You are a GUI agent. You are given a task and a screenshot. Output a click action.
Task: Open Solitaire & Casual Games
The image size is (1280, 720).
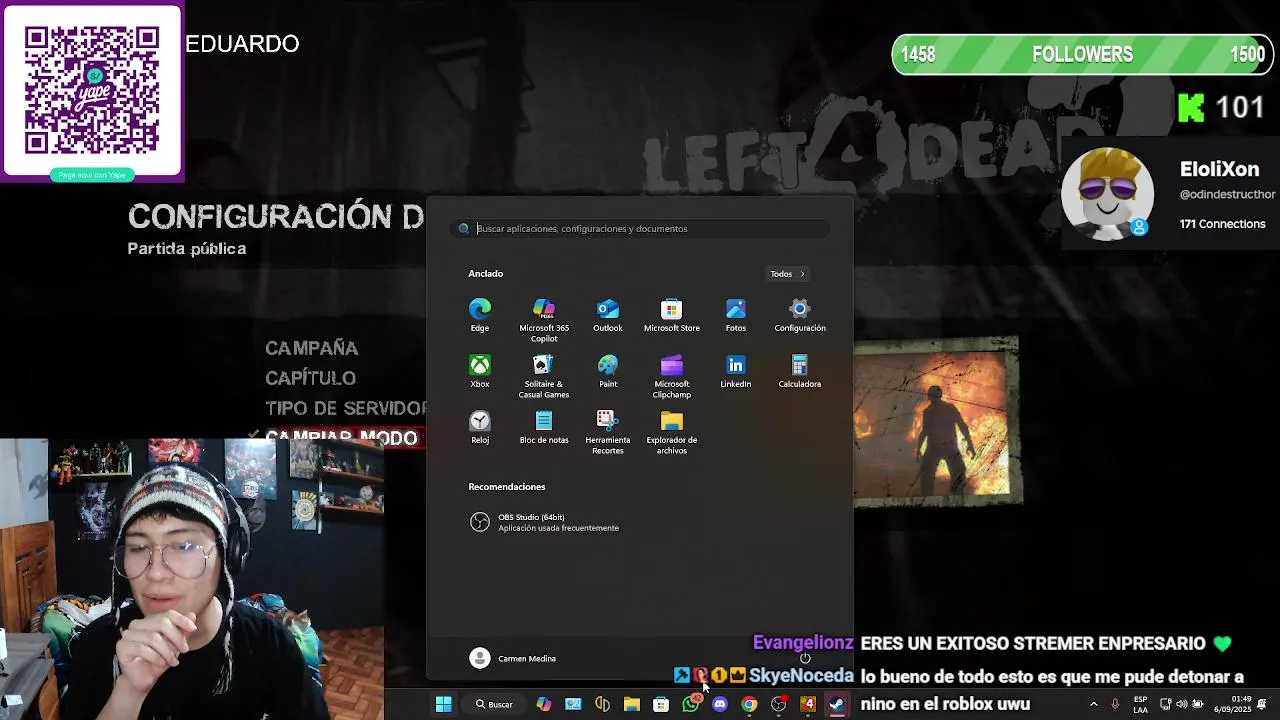(x=544, y=376)
